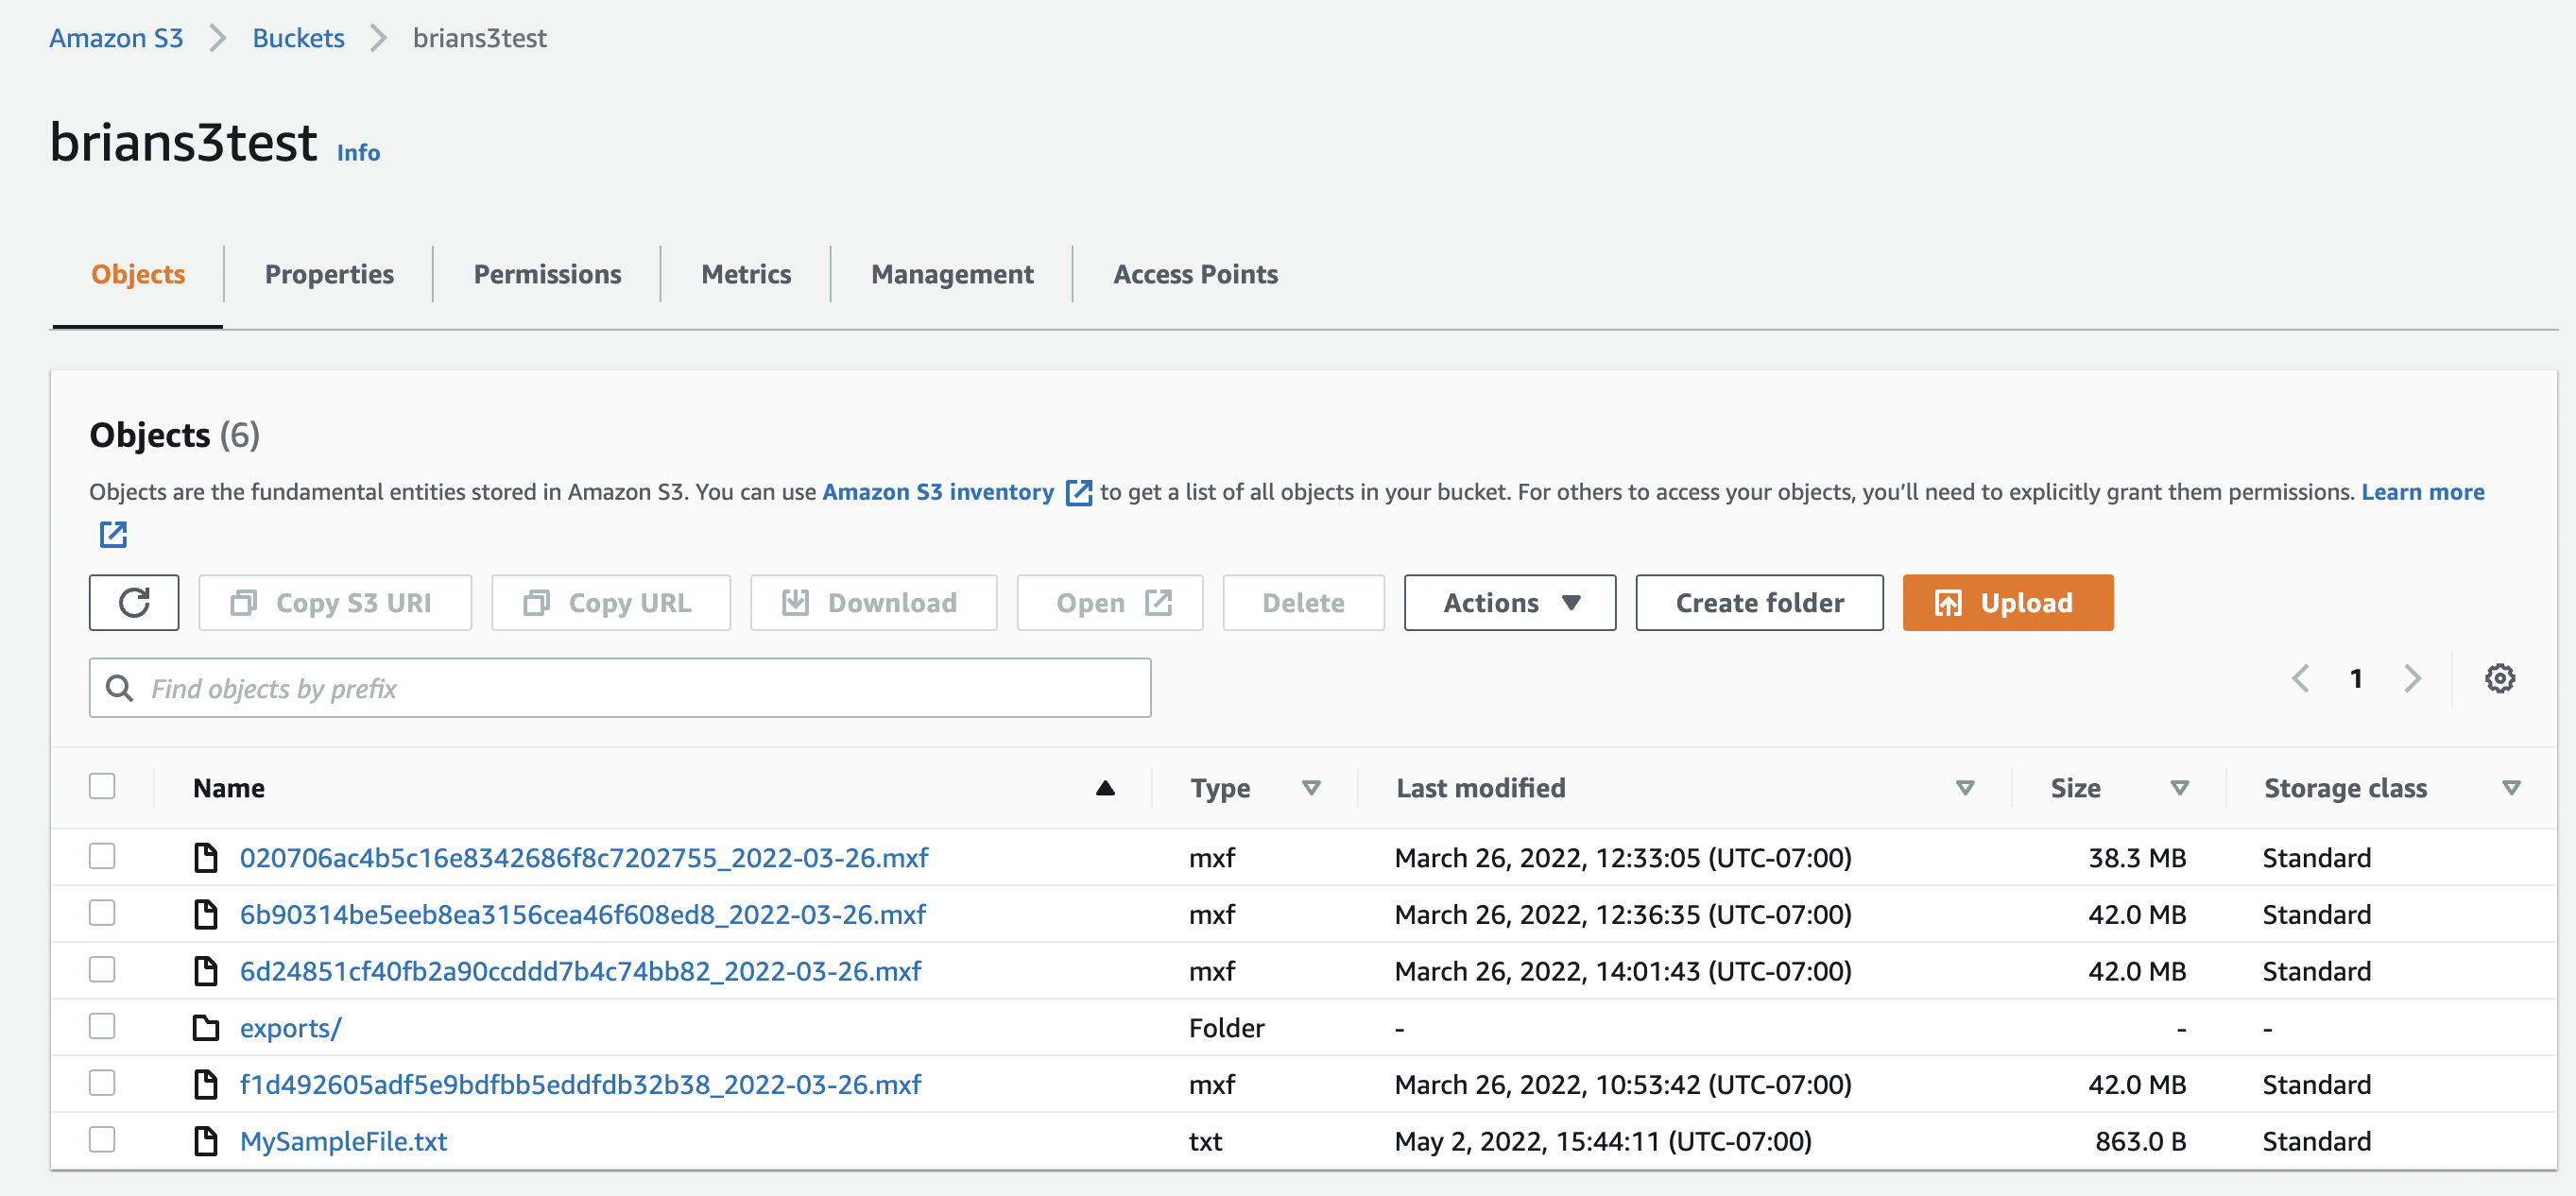The width and height of the screenshot is (2576, 1196).
Task: Click the Open button
Action: click(x=1110, y=602)
